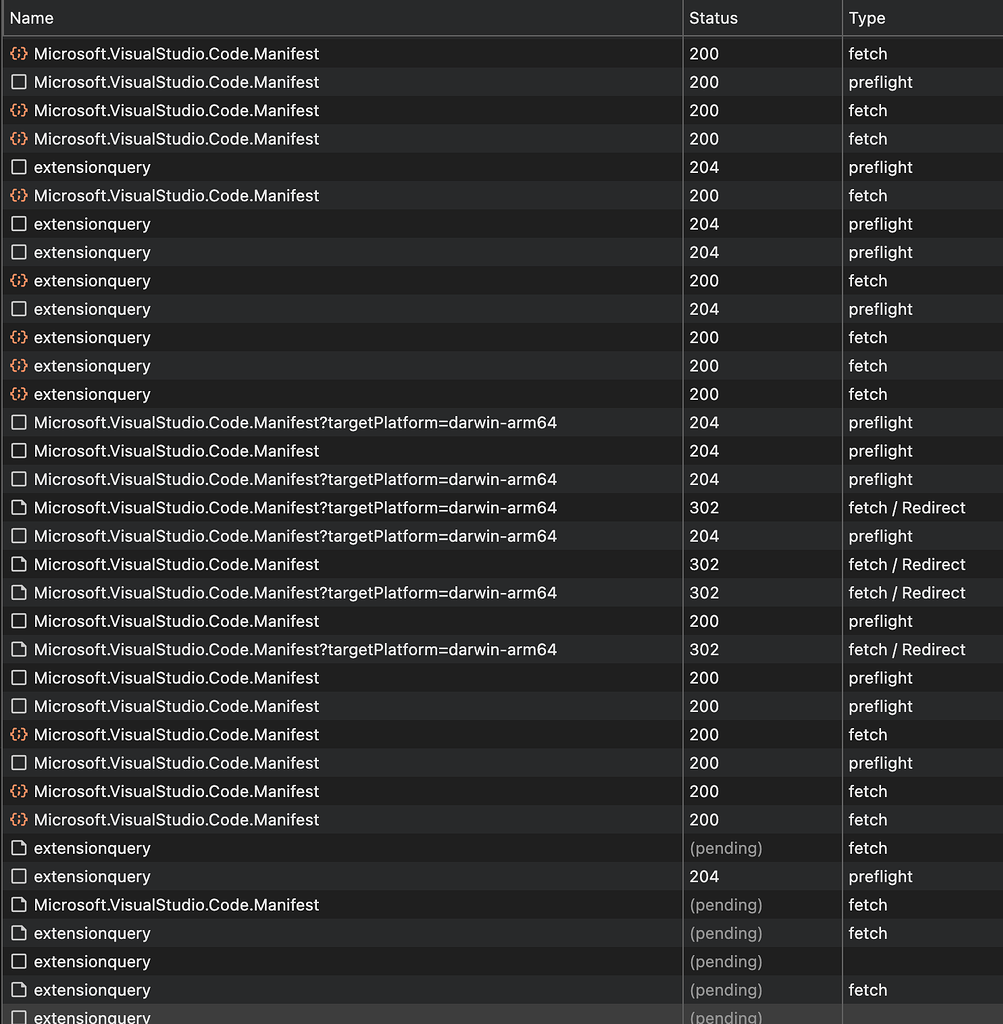The height and width of the screenshot is (1024, 1003).
Task: Click the document icon beside the first Manifest preflight
Action: click(18, 82)
